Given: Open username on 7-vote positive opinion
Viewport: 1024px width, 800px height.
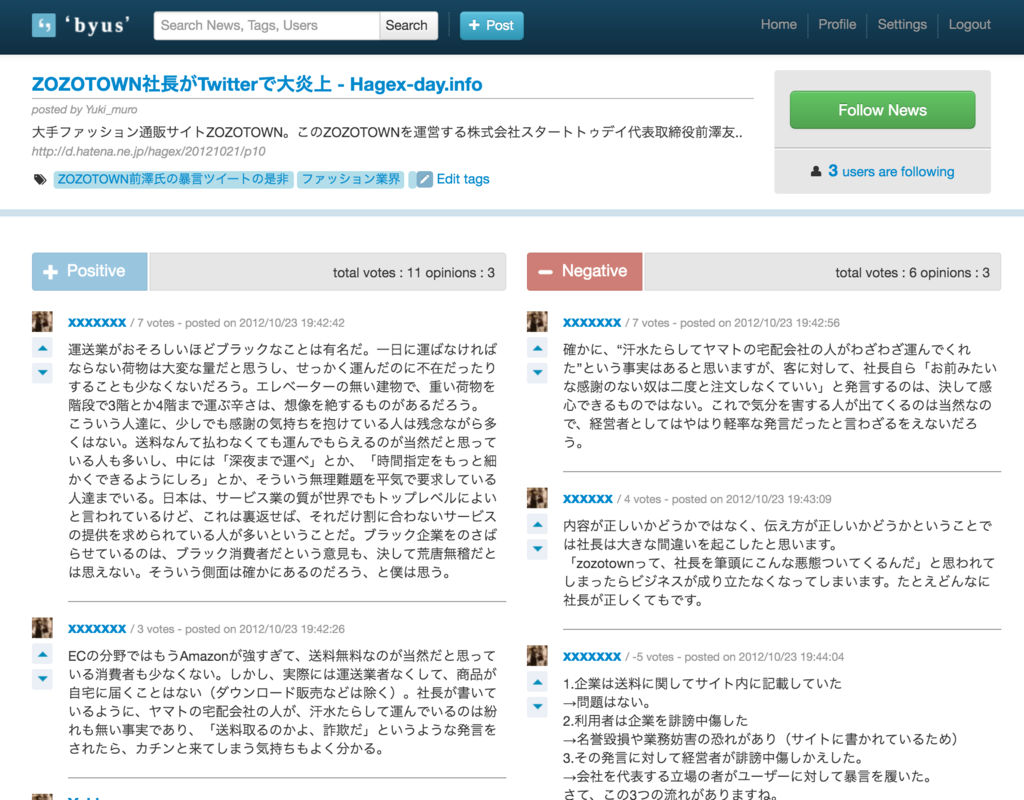Looking at the screenshot, I should (x=97, y=323).
